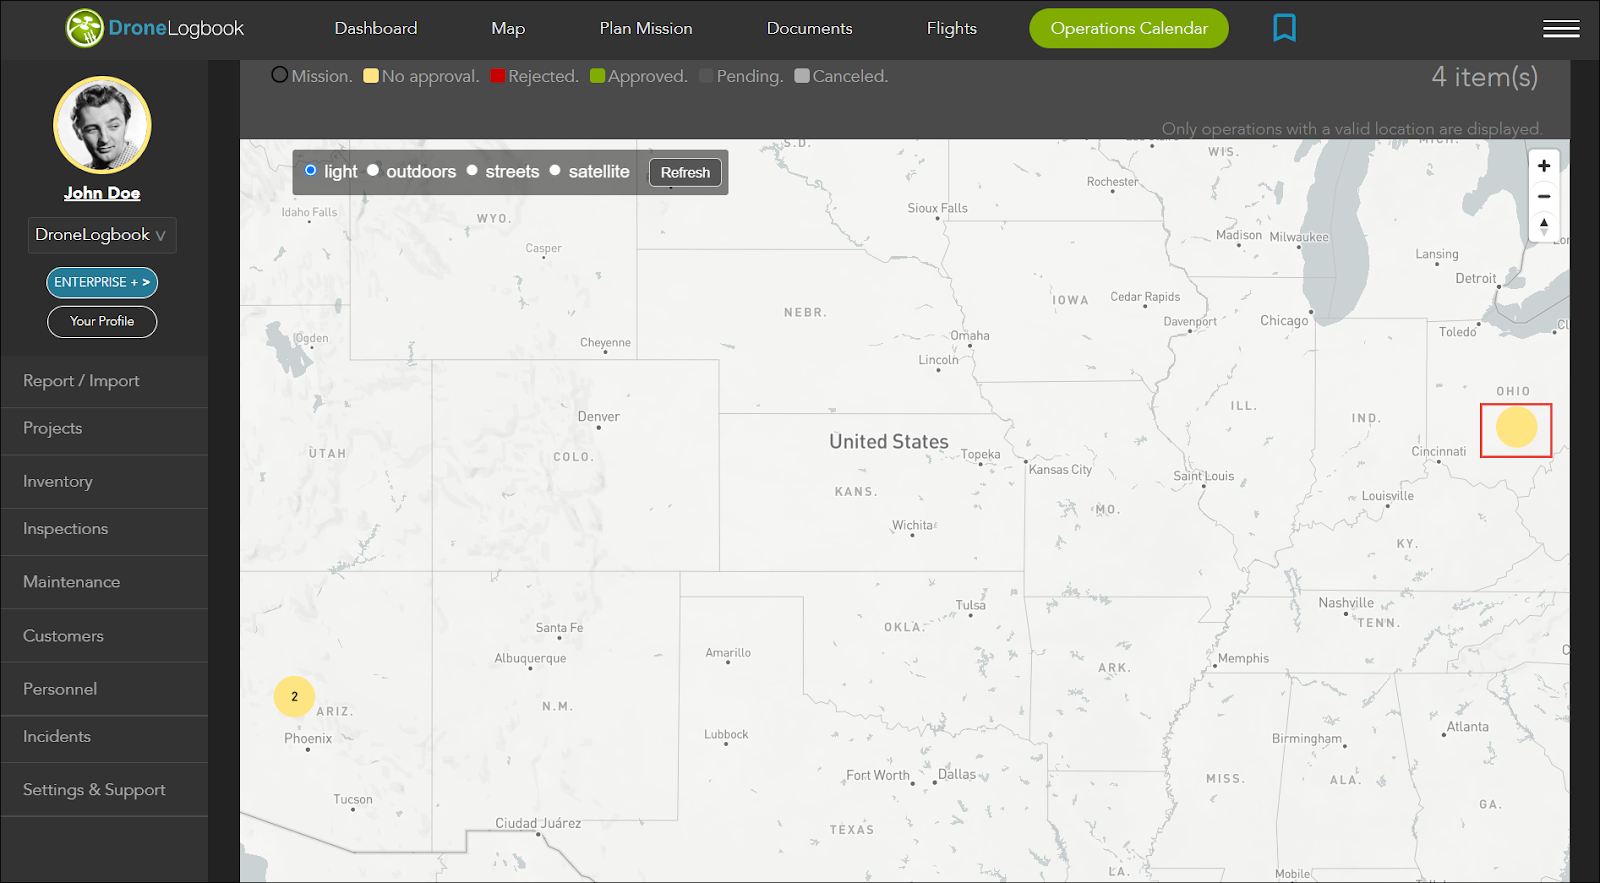Reset map bearing with compass icon
Image resolution: width=1600 pixels, height=883 pixels.
[x=1544, y=226]
